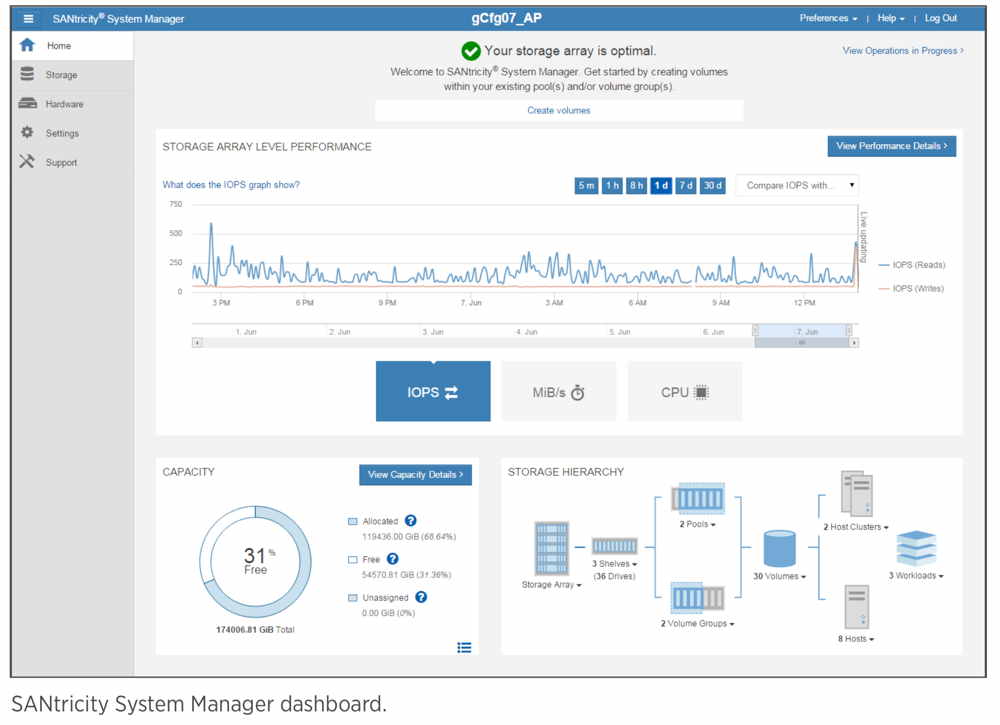
Task: Click the Settings gear icon
Action: pos(27,133)
